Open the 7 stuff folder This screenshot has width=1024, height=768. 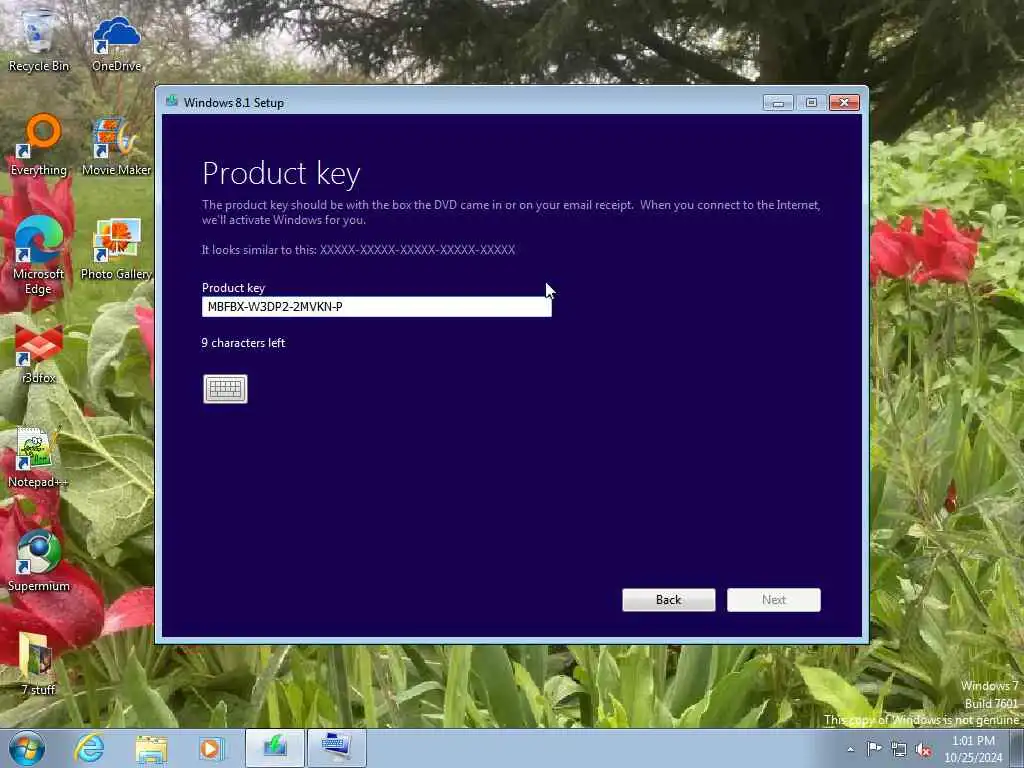39,664
